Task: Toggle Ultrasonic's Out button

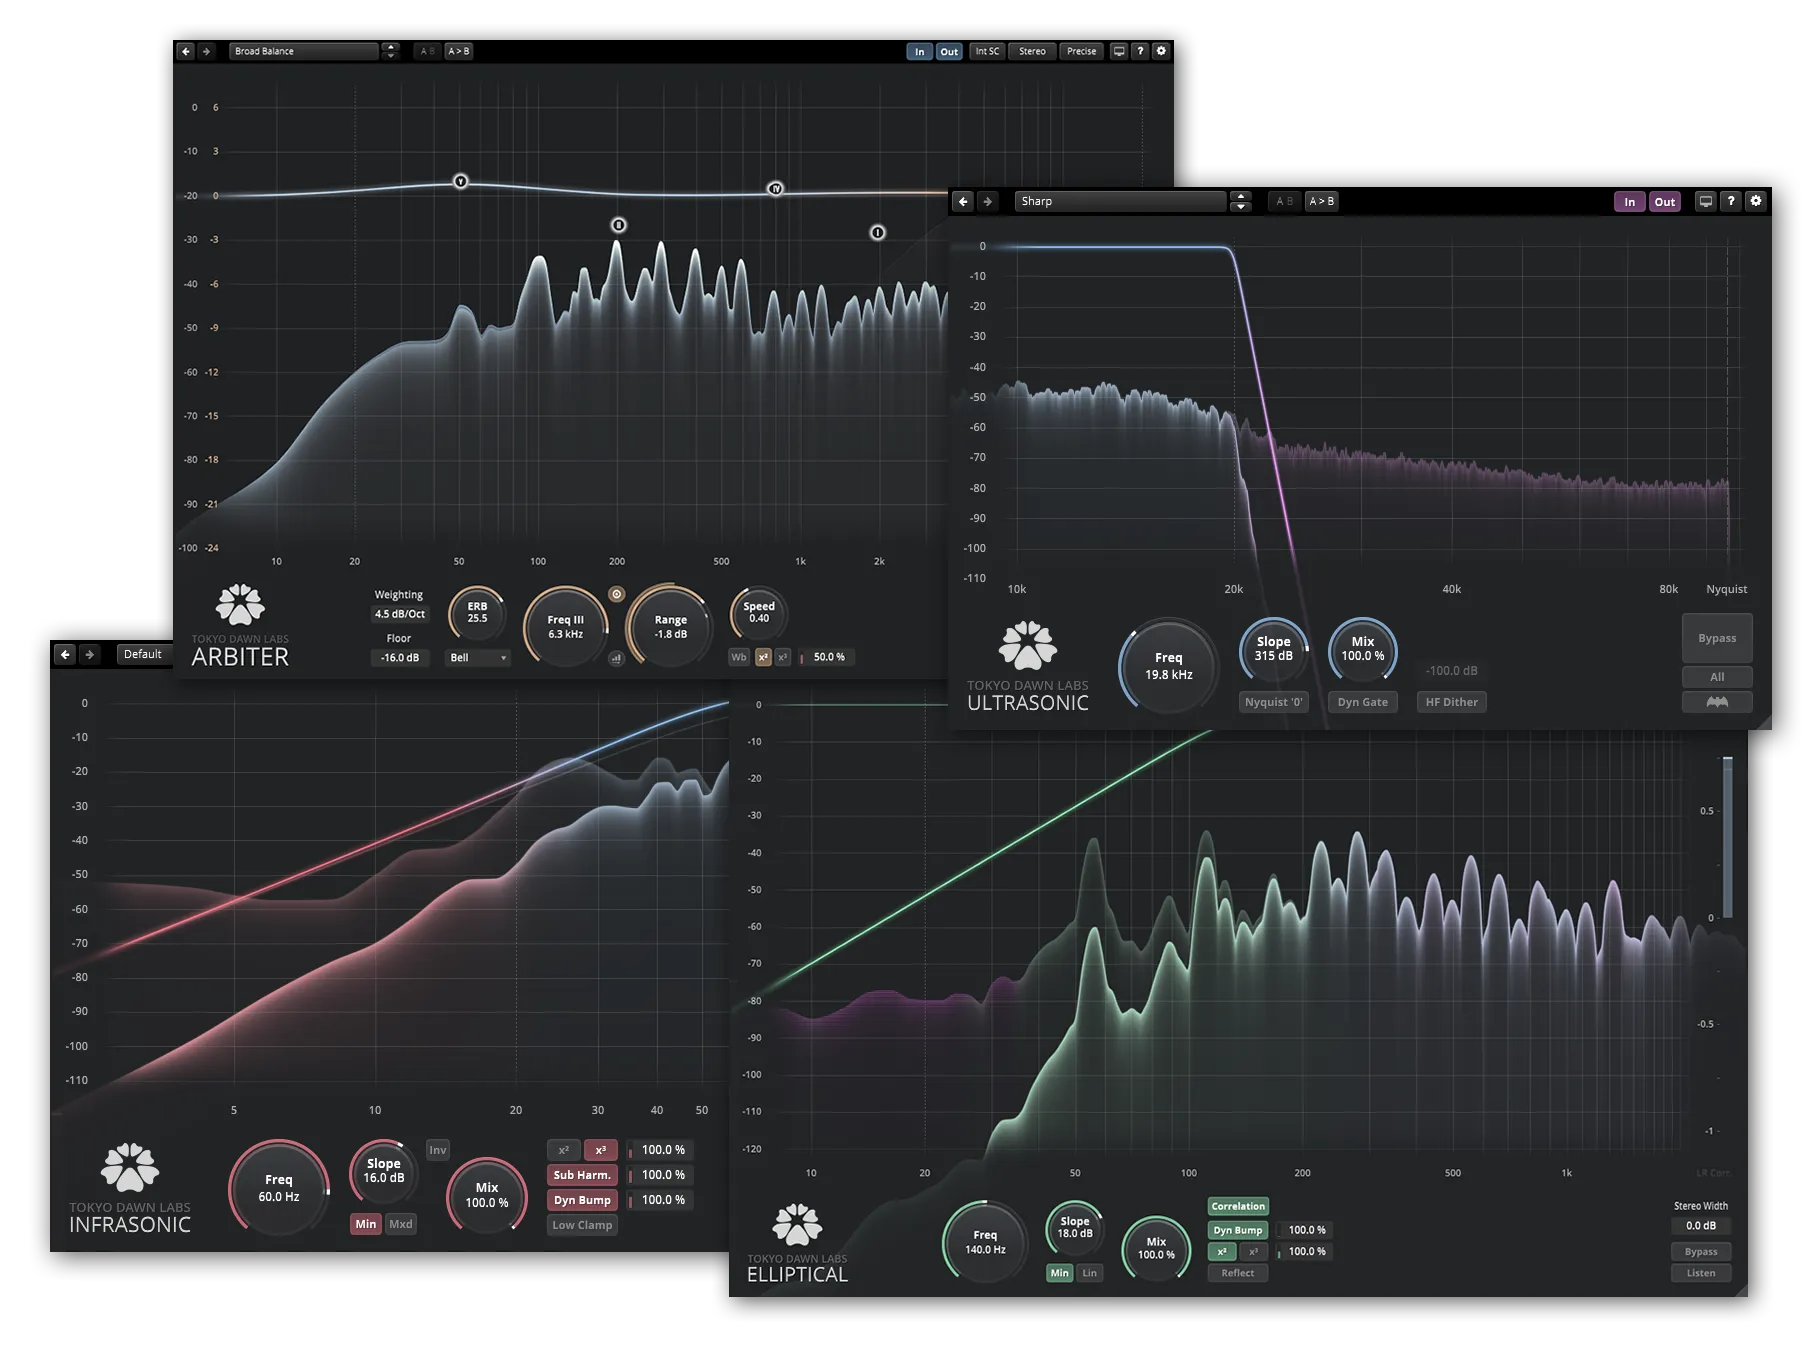Action: pyautogui.click(x=1665, y=202)
